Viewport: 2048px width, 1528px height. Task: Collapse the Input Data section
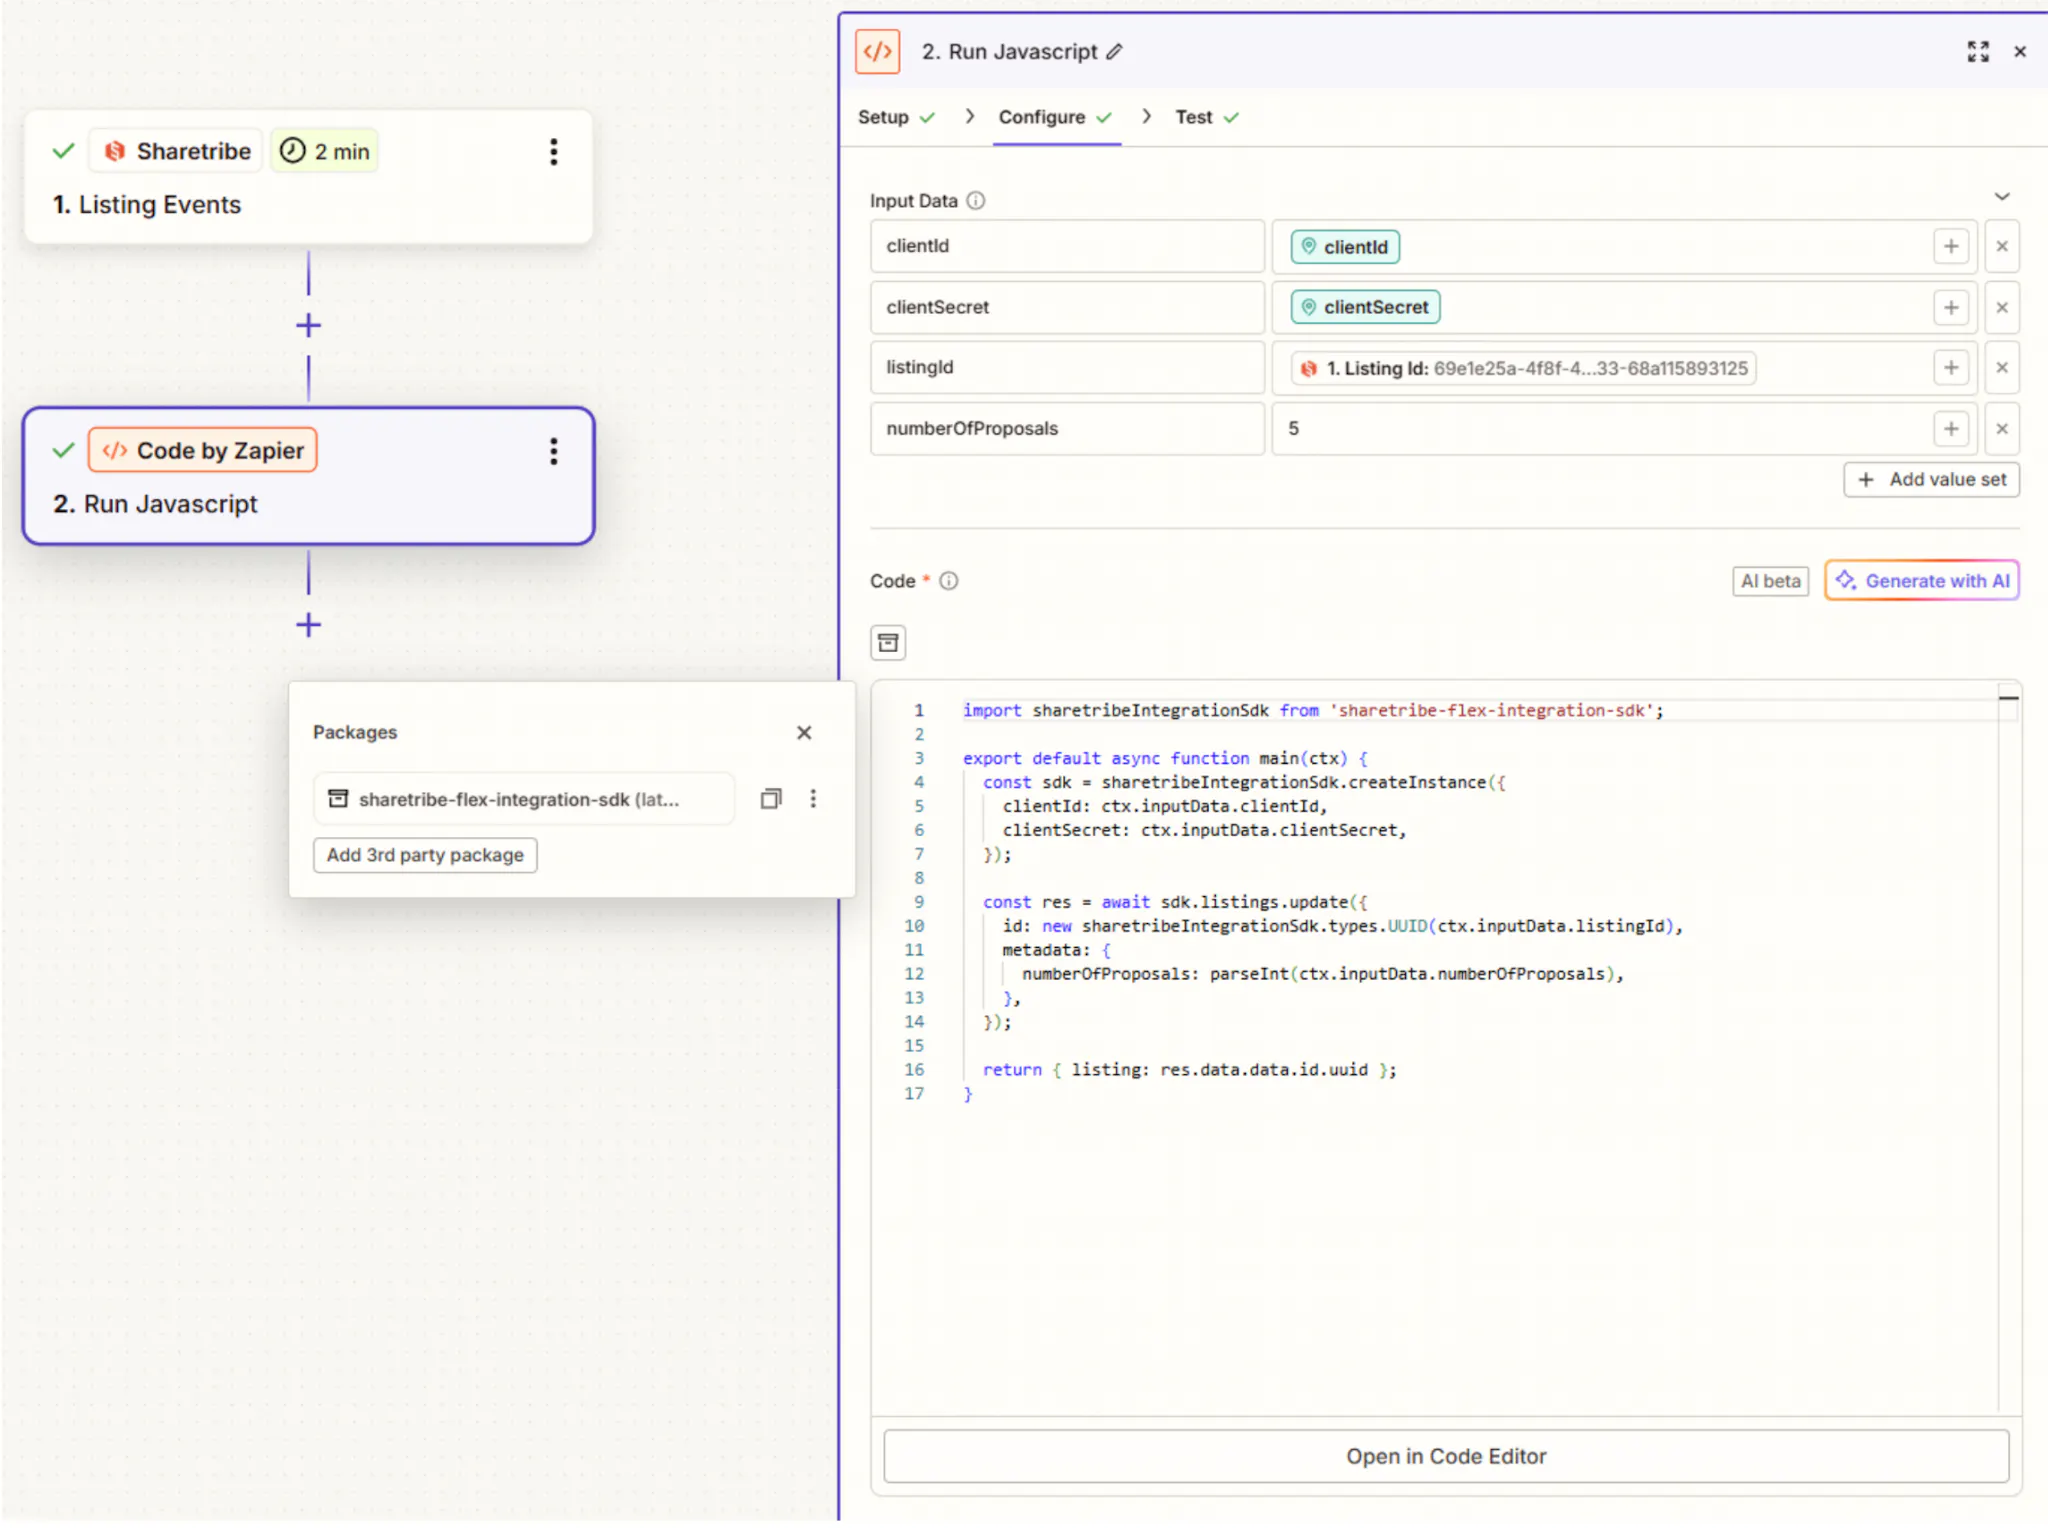pos(2001,197)
